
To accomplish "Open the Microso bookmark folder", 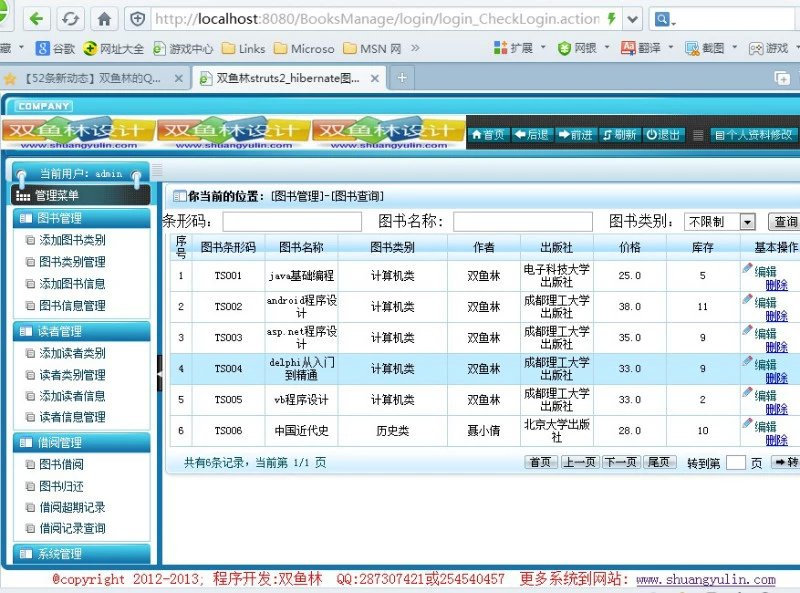I will point(304,48).
